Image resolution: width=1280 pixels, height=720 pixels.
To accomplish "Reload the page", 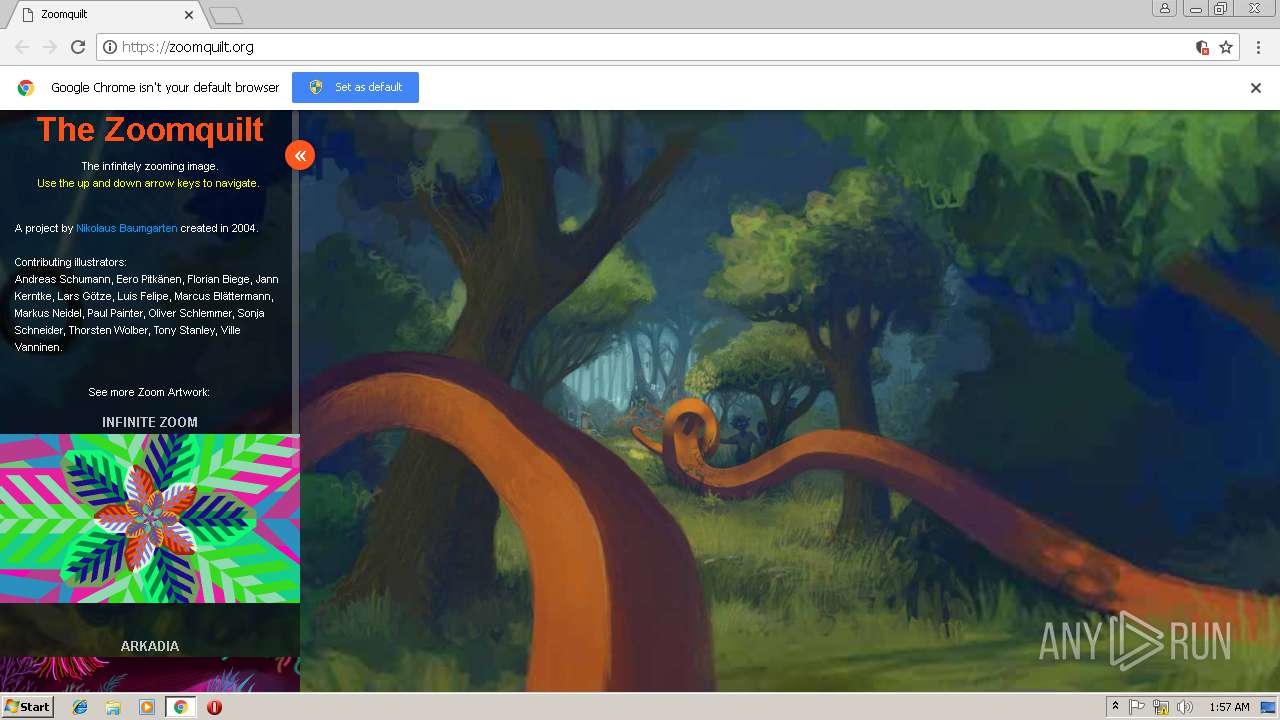I will (x=78, y=47).
